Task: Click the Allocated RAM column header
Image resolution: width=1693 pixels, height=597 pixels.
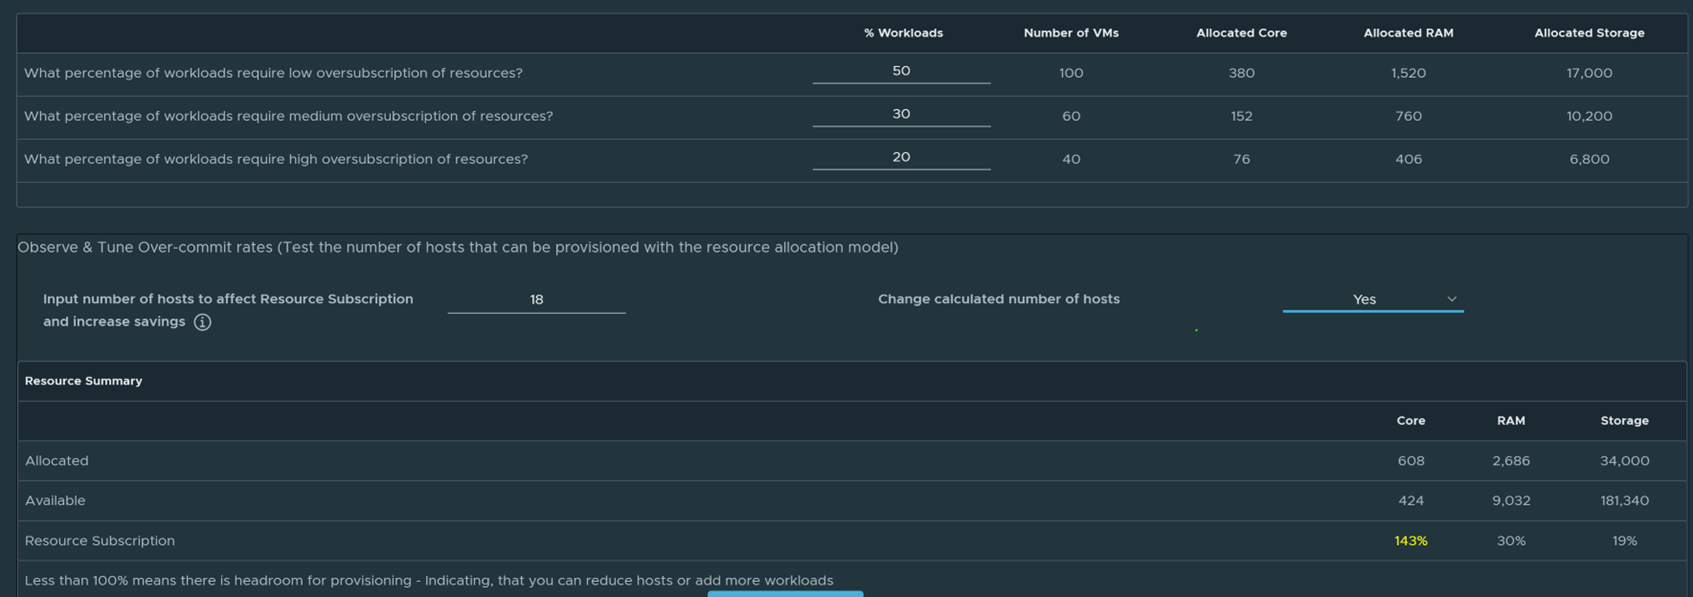Action: point(1408,33)
